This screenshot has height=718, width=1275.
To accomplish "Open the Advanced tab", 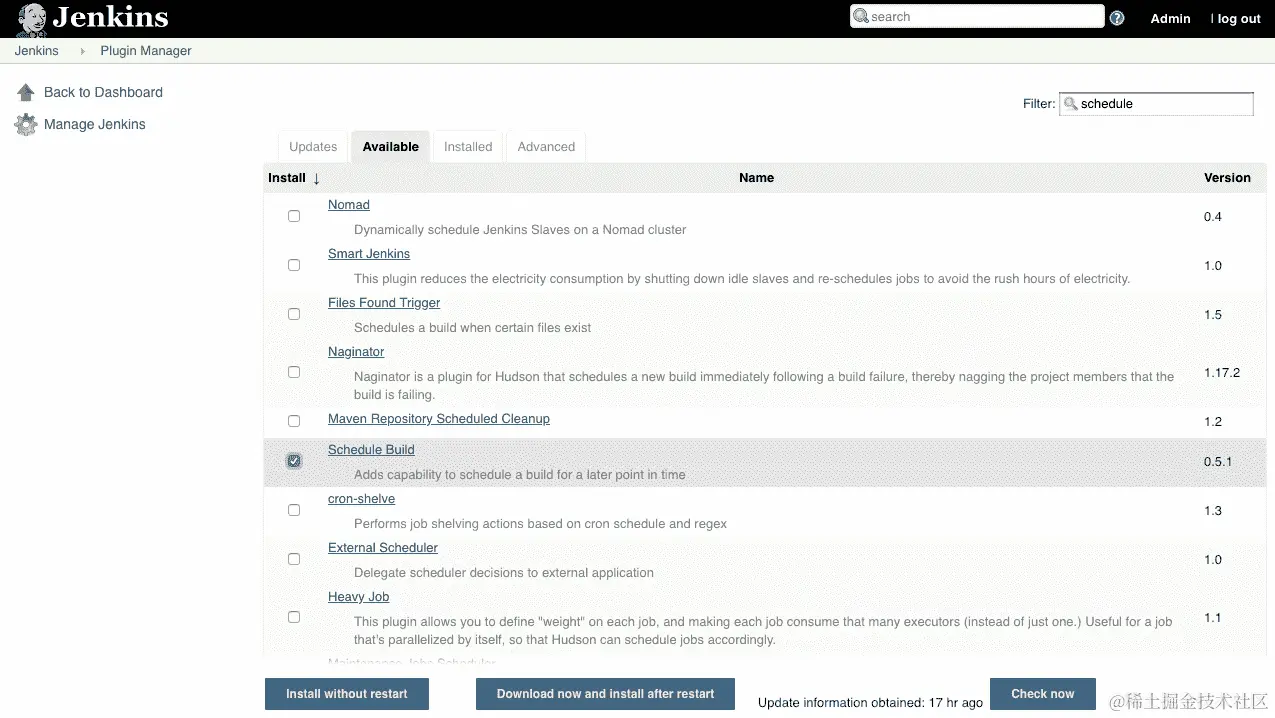I will click(x=546, y=146).
